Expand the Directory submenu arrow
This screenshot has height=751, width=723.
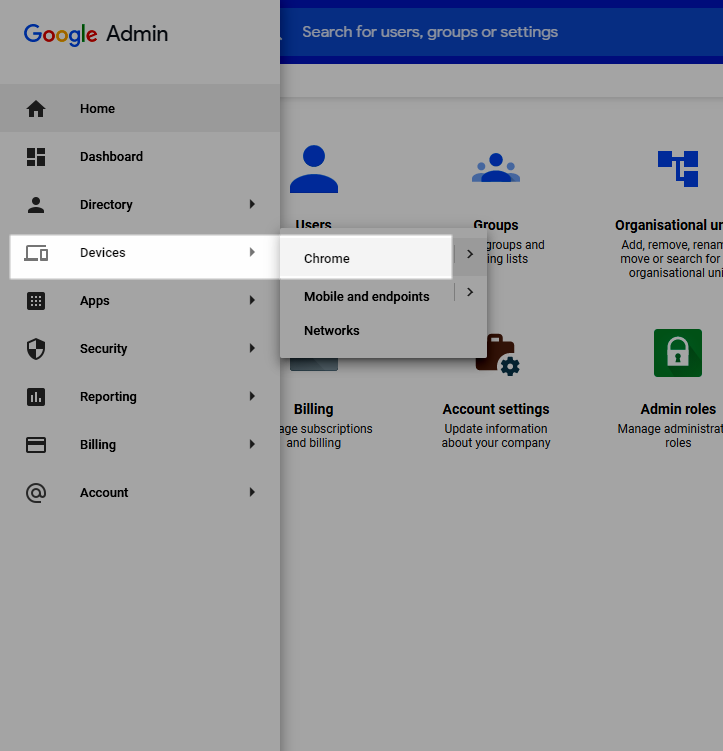[x=252, y=205]
